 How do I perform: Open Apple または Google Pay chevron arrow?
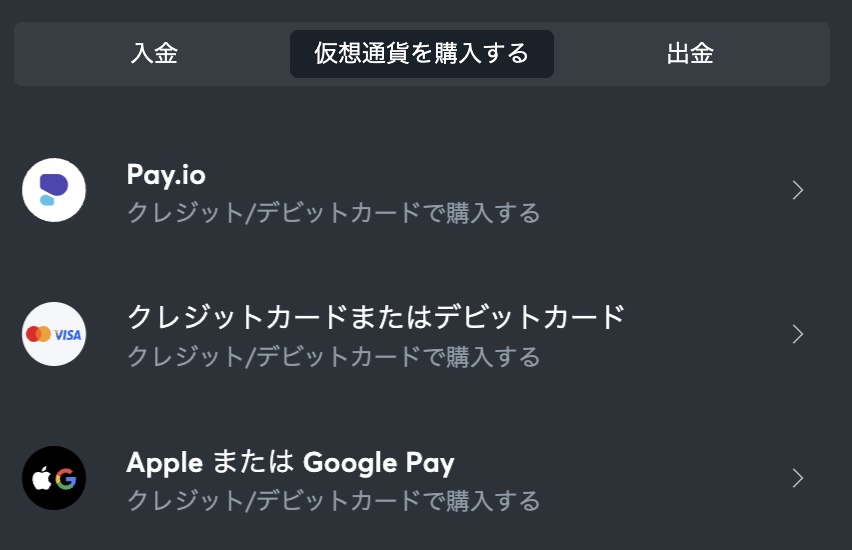(797, 478)
